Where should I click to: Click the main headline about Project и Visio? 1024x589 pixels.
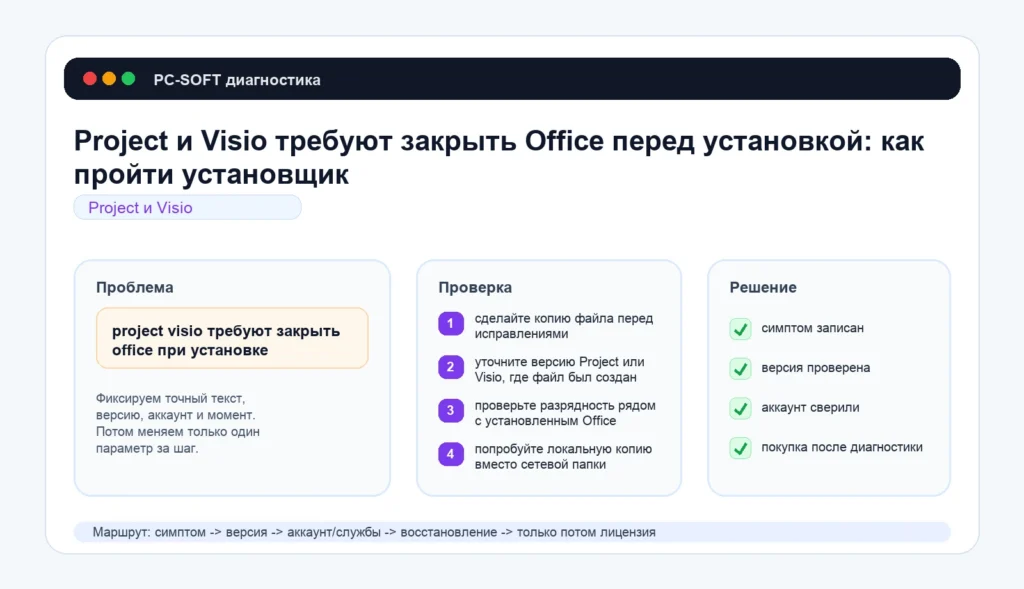pos(499,157)
